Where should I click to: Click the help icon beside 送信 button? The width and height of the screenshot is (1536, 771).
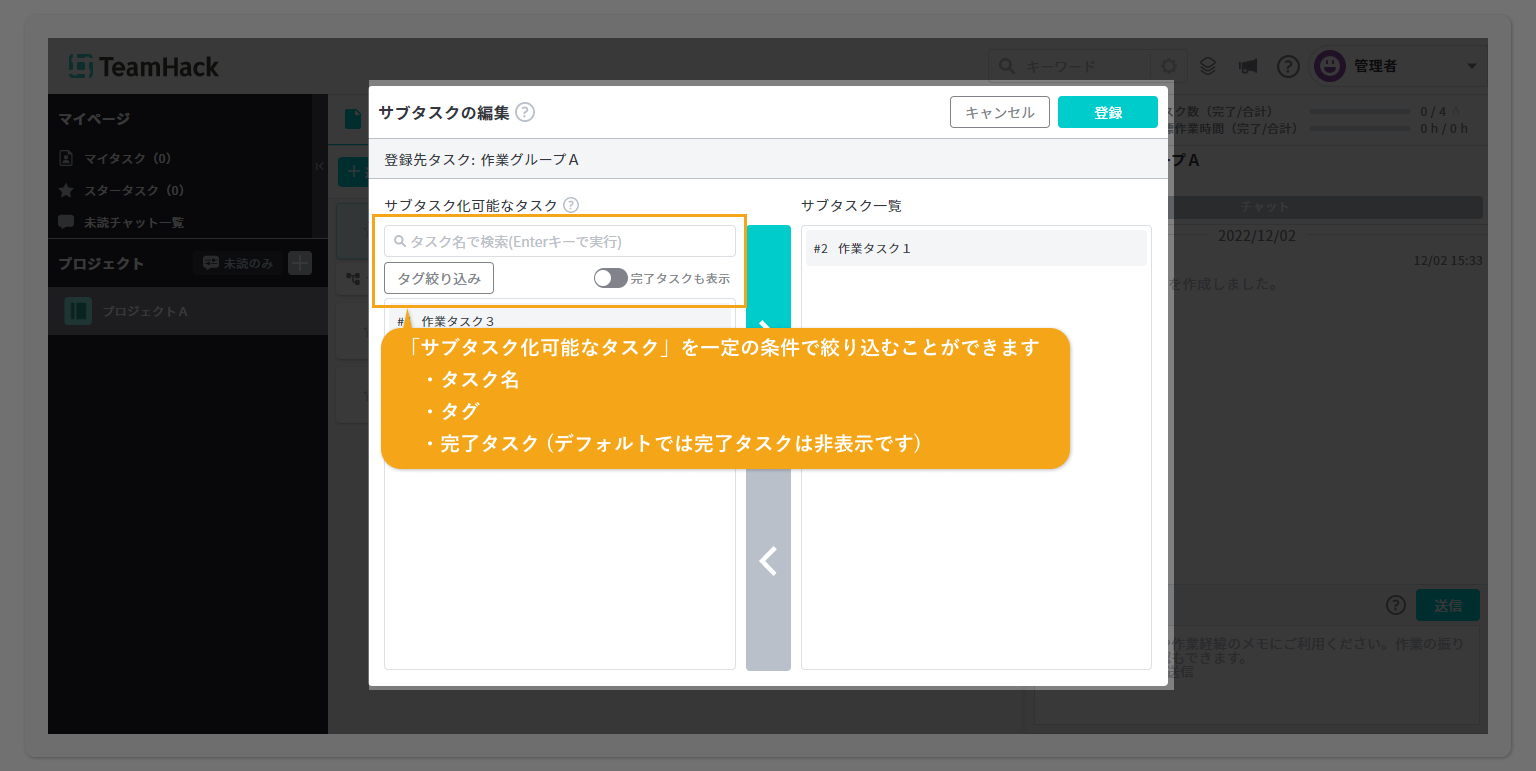point(1396,605)
